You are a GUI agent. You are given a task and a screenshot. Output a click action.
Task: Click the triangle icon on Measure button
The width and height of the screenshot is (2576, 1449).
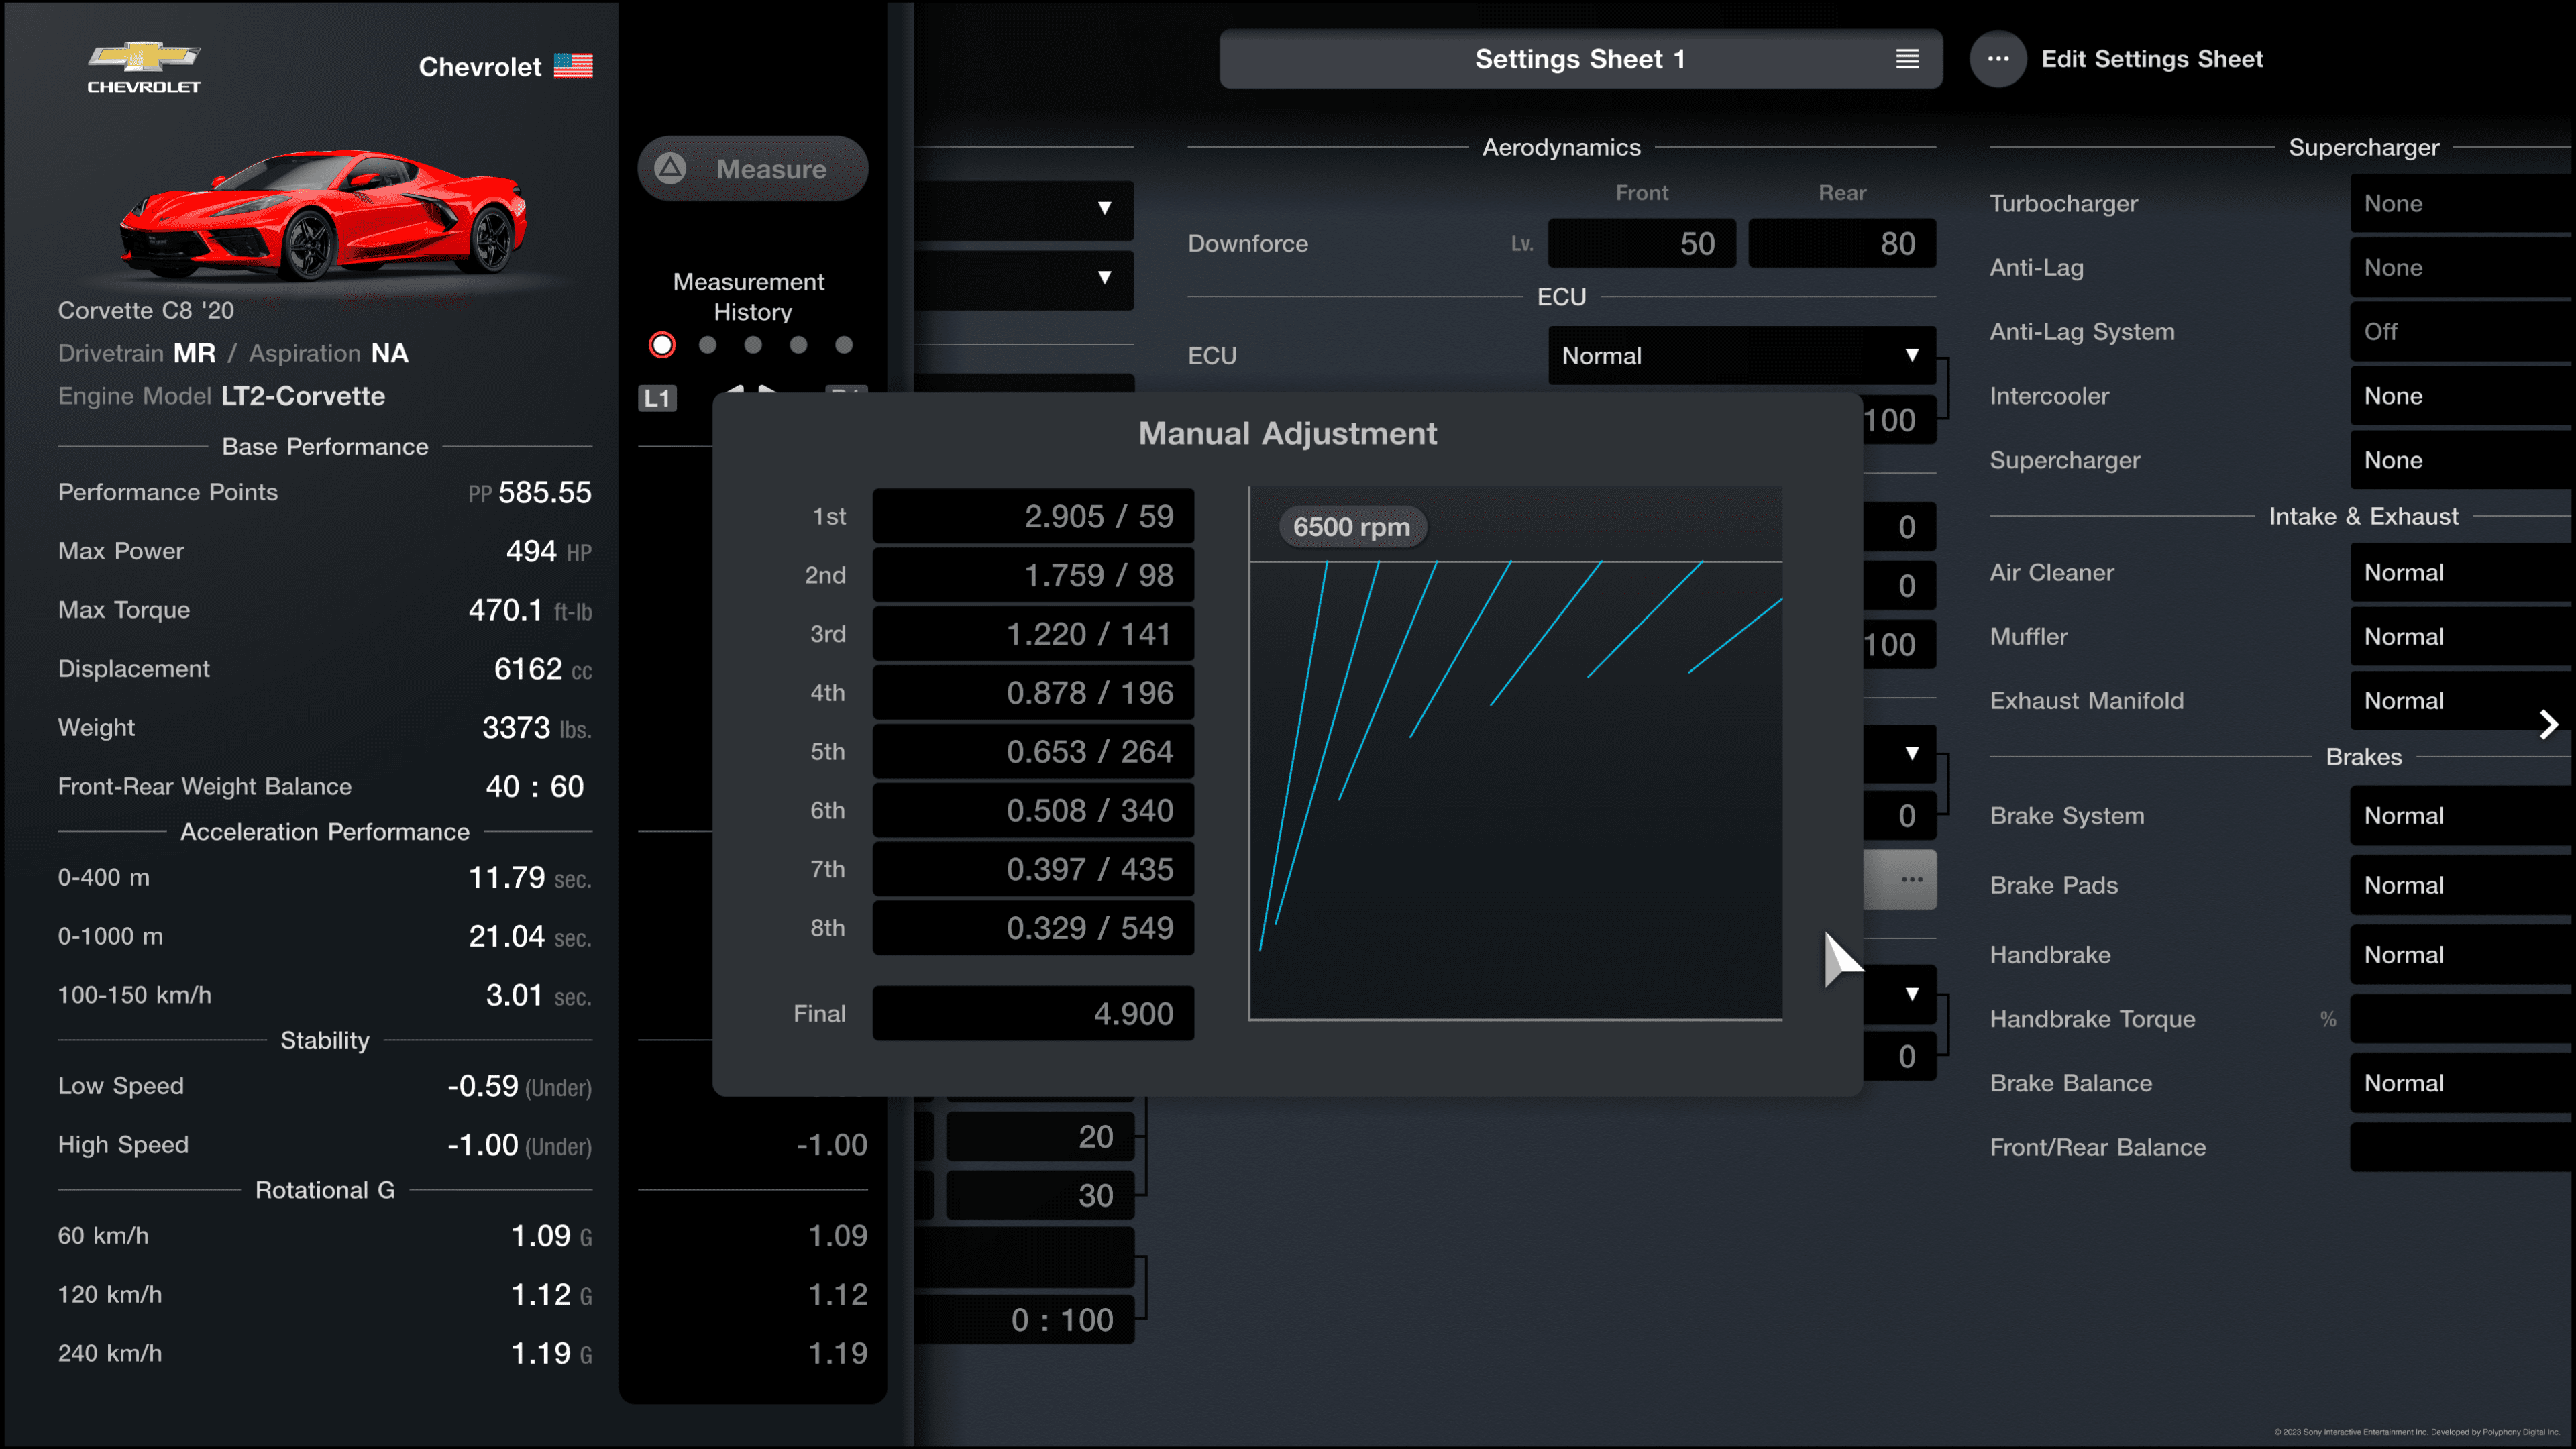click(670, 168)
